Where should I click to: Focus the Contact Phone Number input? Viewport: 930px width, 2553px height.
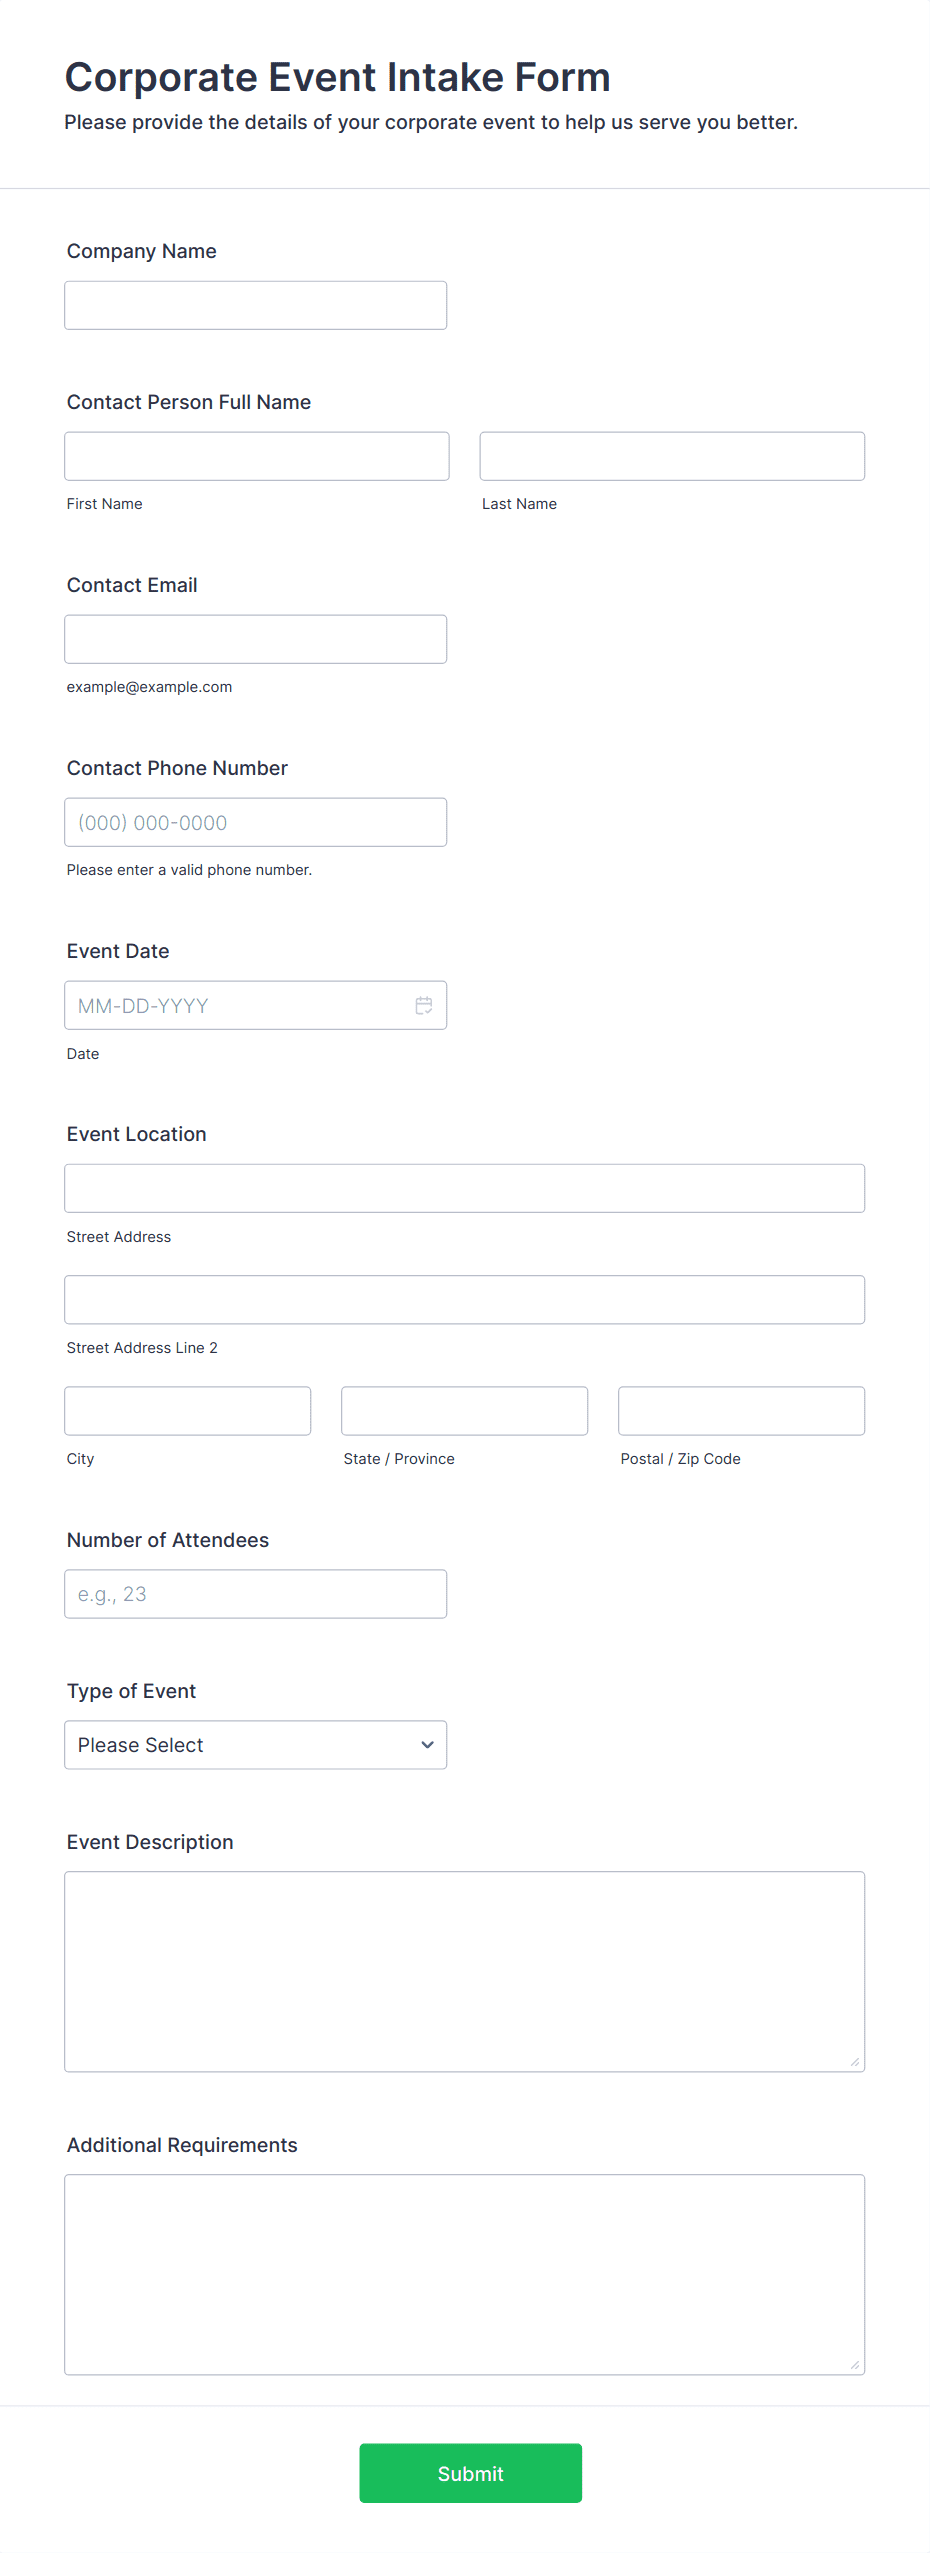coord(255,822)
